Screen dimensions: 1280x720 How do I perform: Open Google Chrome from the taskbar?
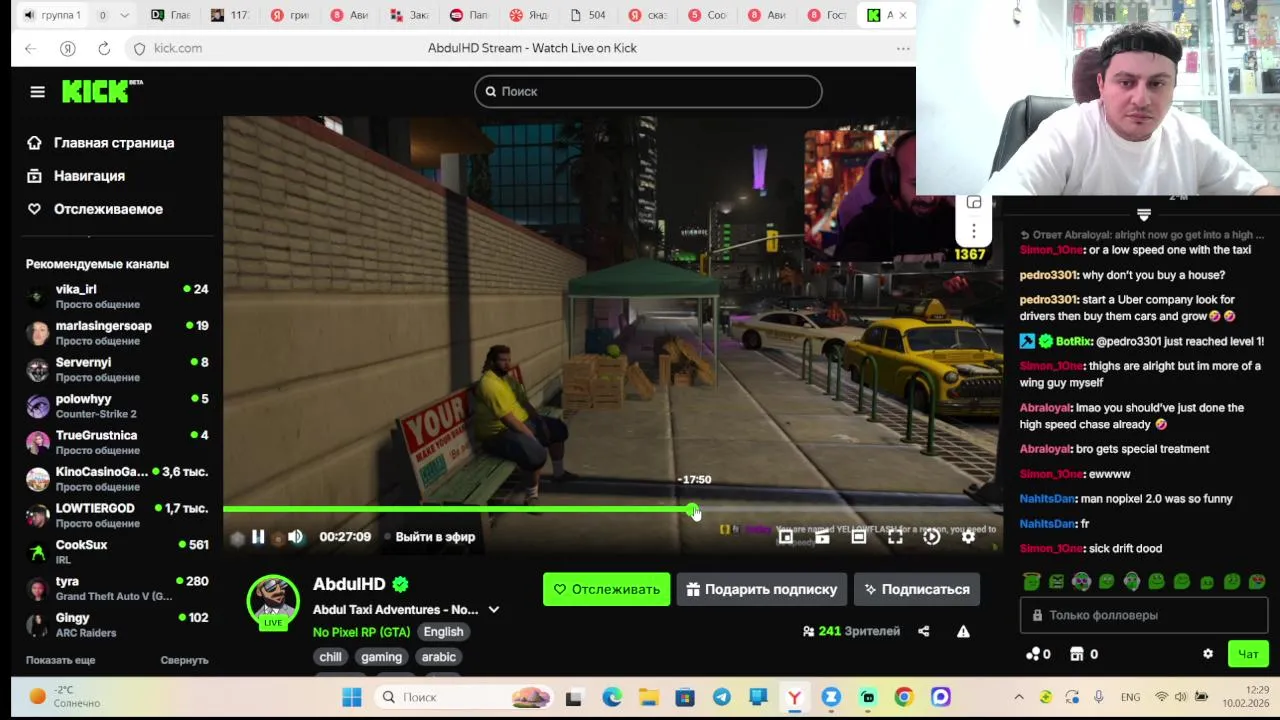pyautogui.click(x=904, y=697)
